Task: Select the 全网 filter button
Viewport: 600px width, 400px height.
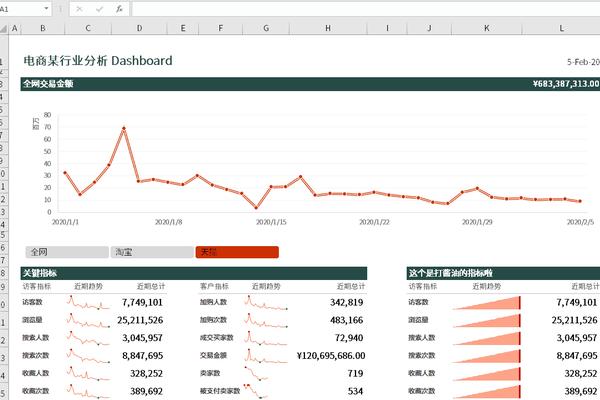Action: (x=67, y=252)
